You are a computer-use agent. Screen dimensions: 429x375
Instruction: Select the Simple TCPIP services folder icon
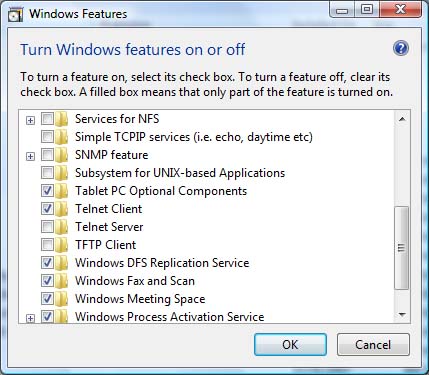pos(61,137)
